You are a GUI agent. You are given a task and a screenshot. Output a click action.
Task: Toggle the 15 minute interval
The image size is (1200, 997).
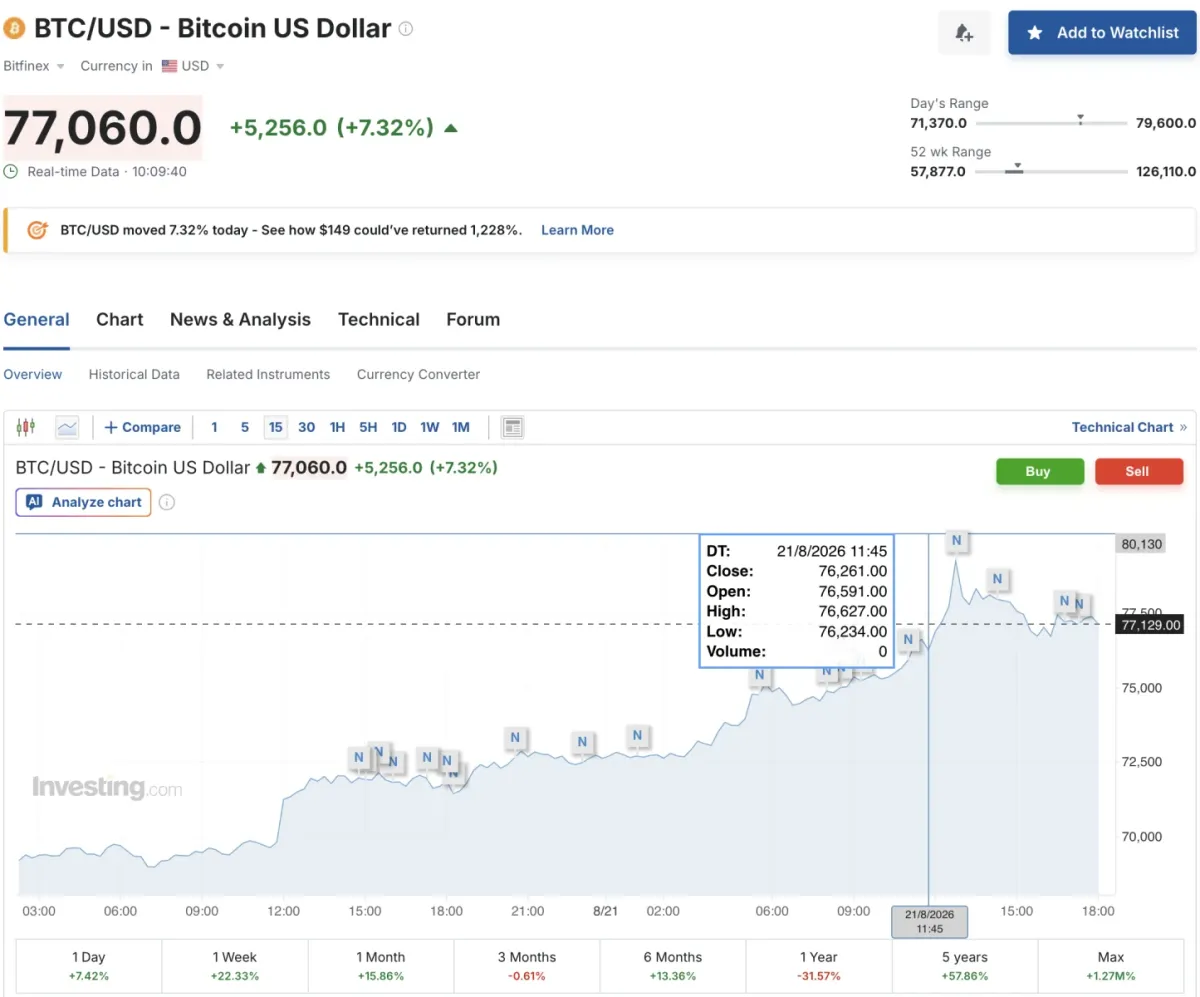276,427
